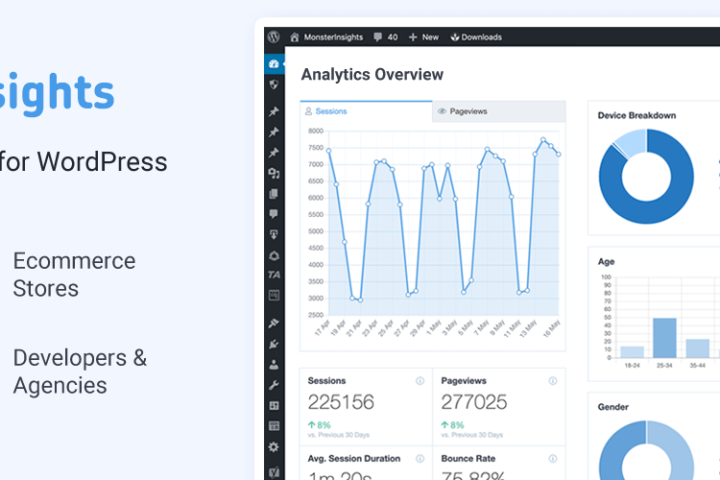Open the comments bubble showing 40
Image resolution: width=720 pixels, height=480 pixels.
click(385, 37)
